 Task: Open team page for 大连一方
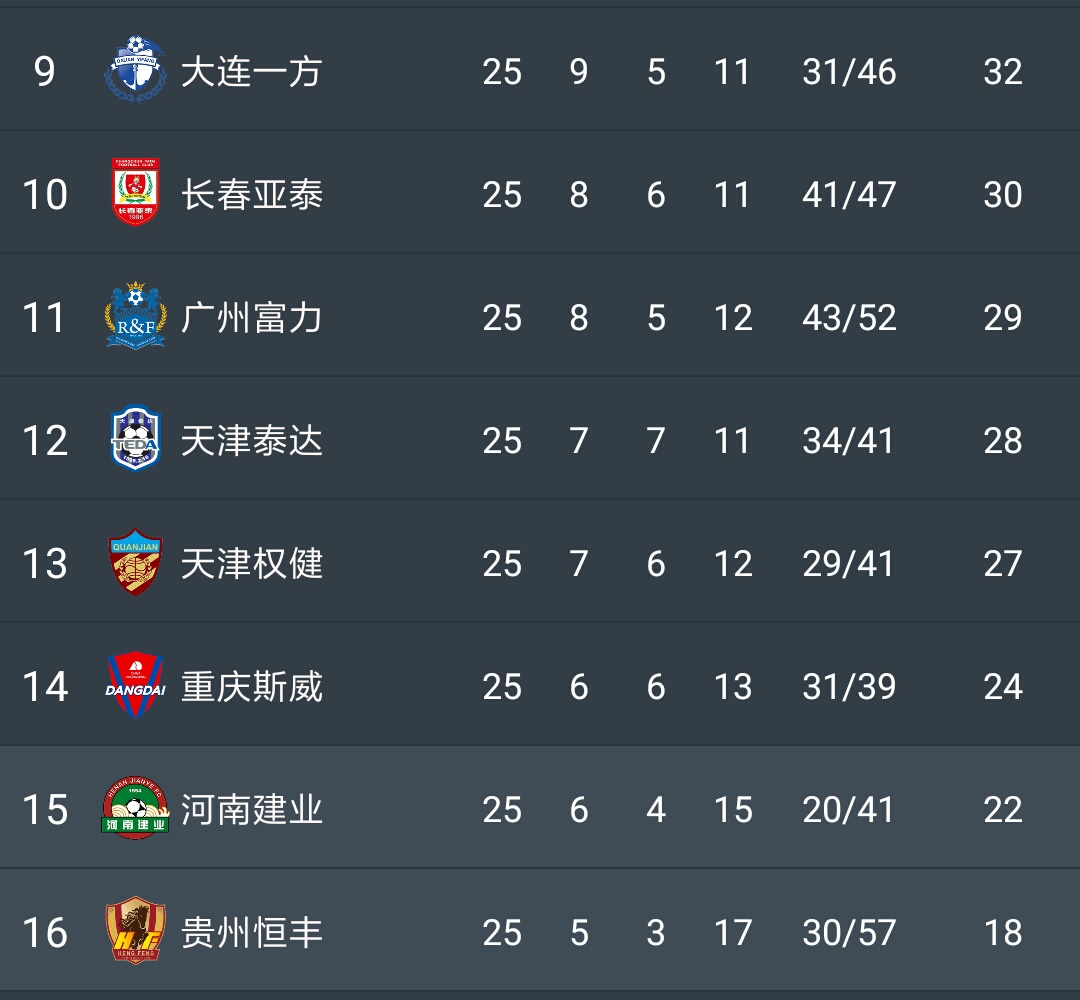(251, 72)
